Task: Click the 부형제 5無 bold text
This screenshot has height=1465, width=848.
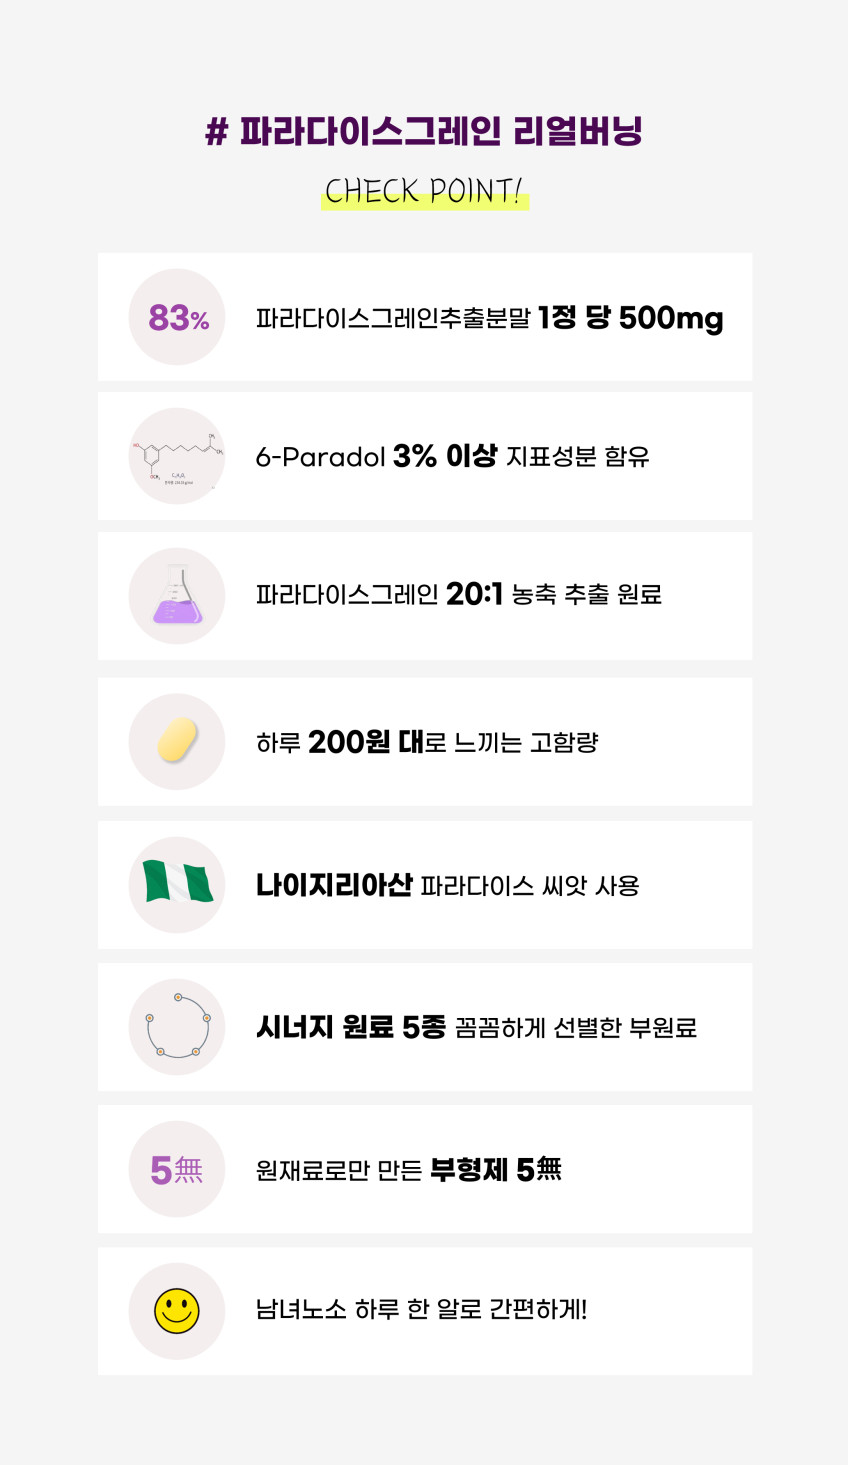Action: click(x=496, y=1169)
